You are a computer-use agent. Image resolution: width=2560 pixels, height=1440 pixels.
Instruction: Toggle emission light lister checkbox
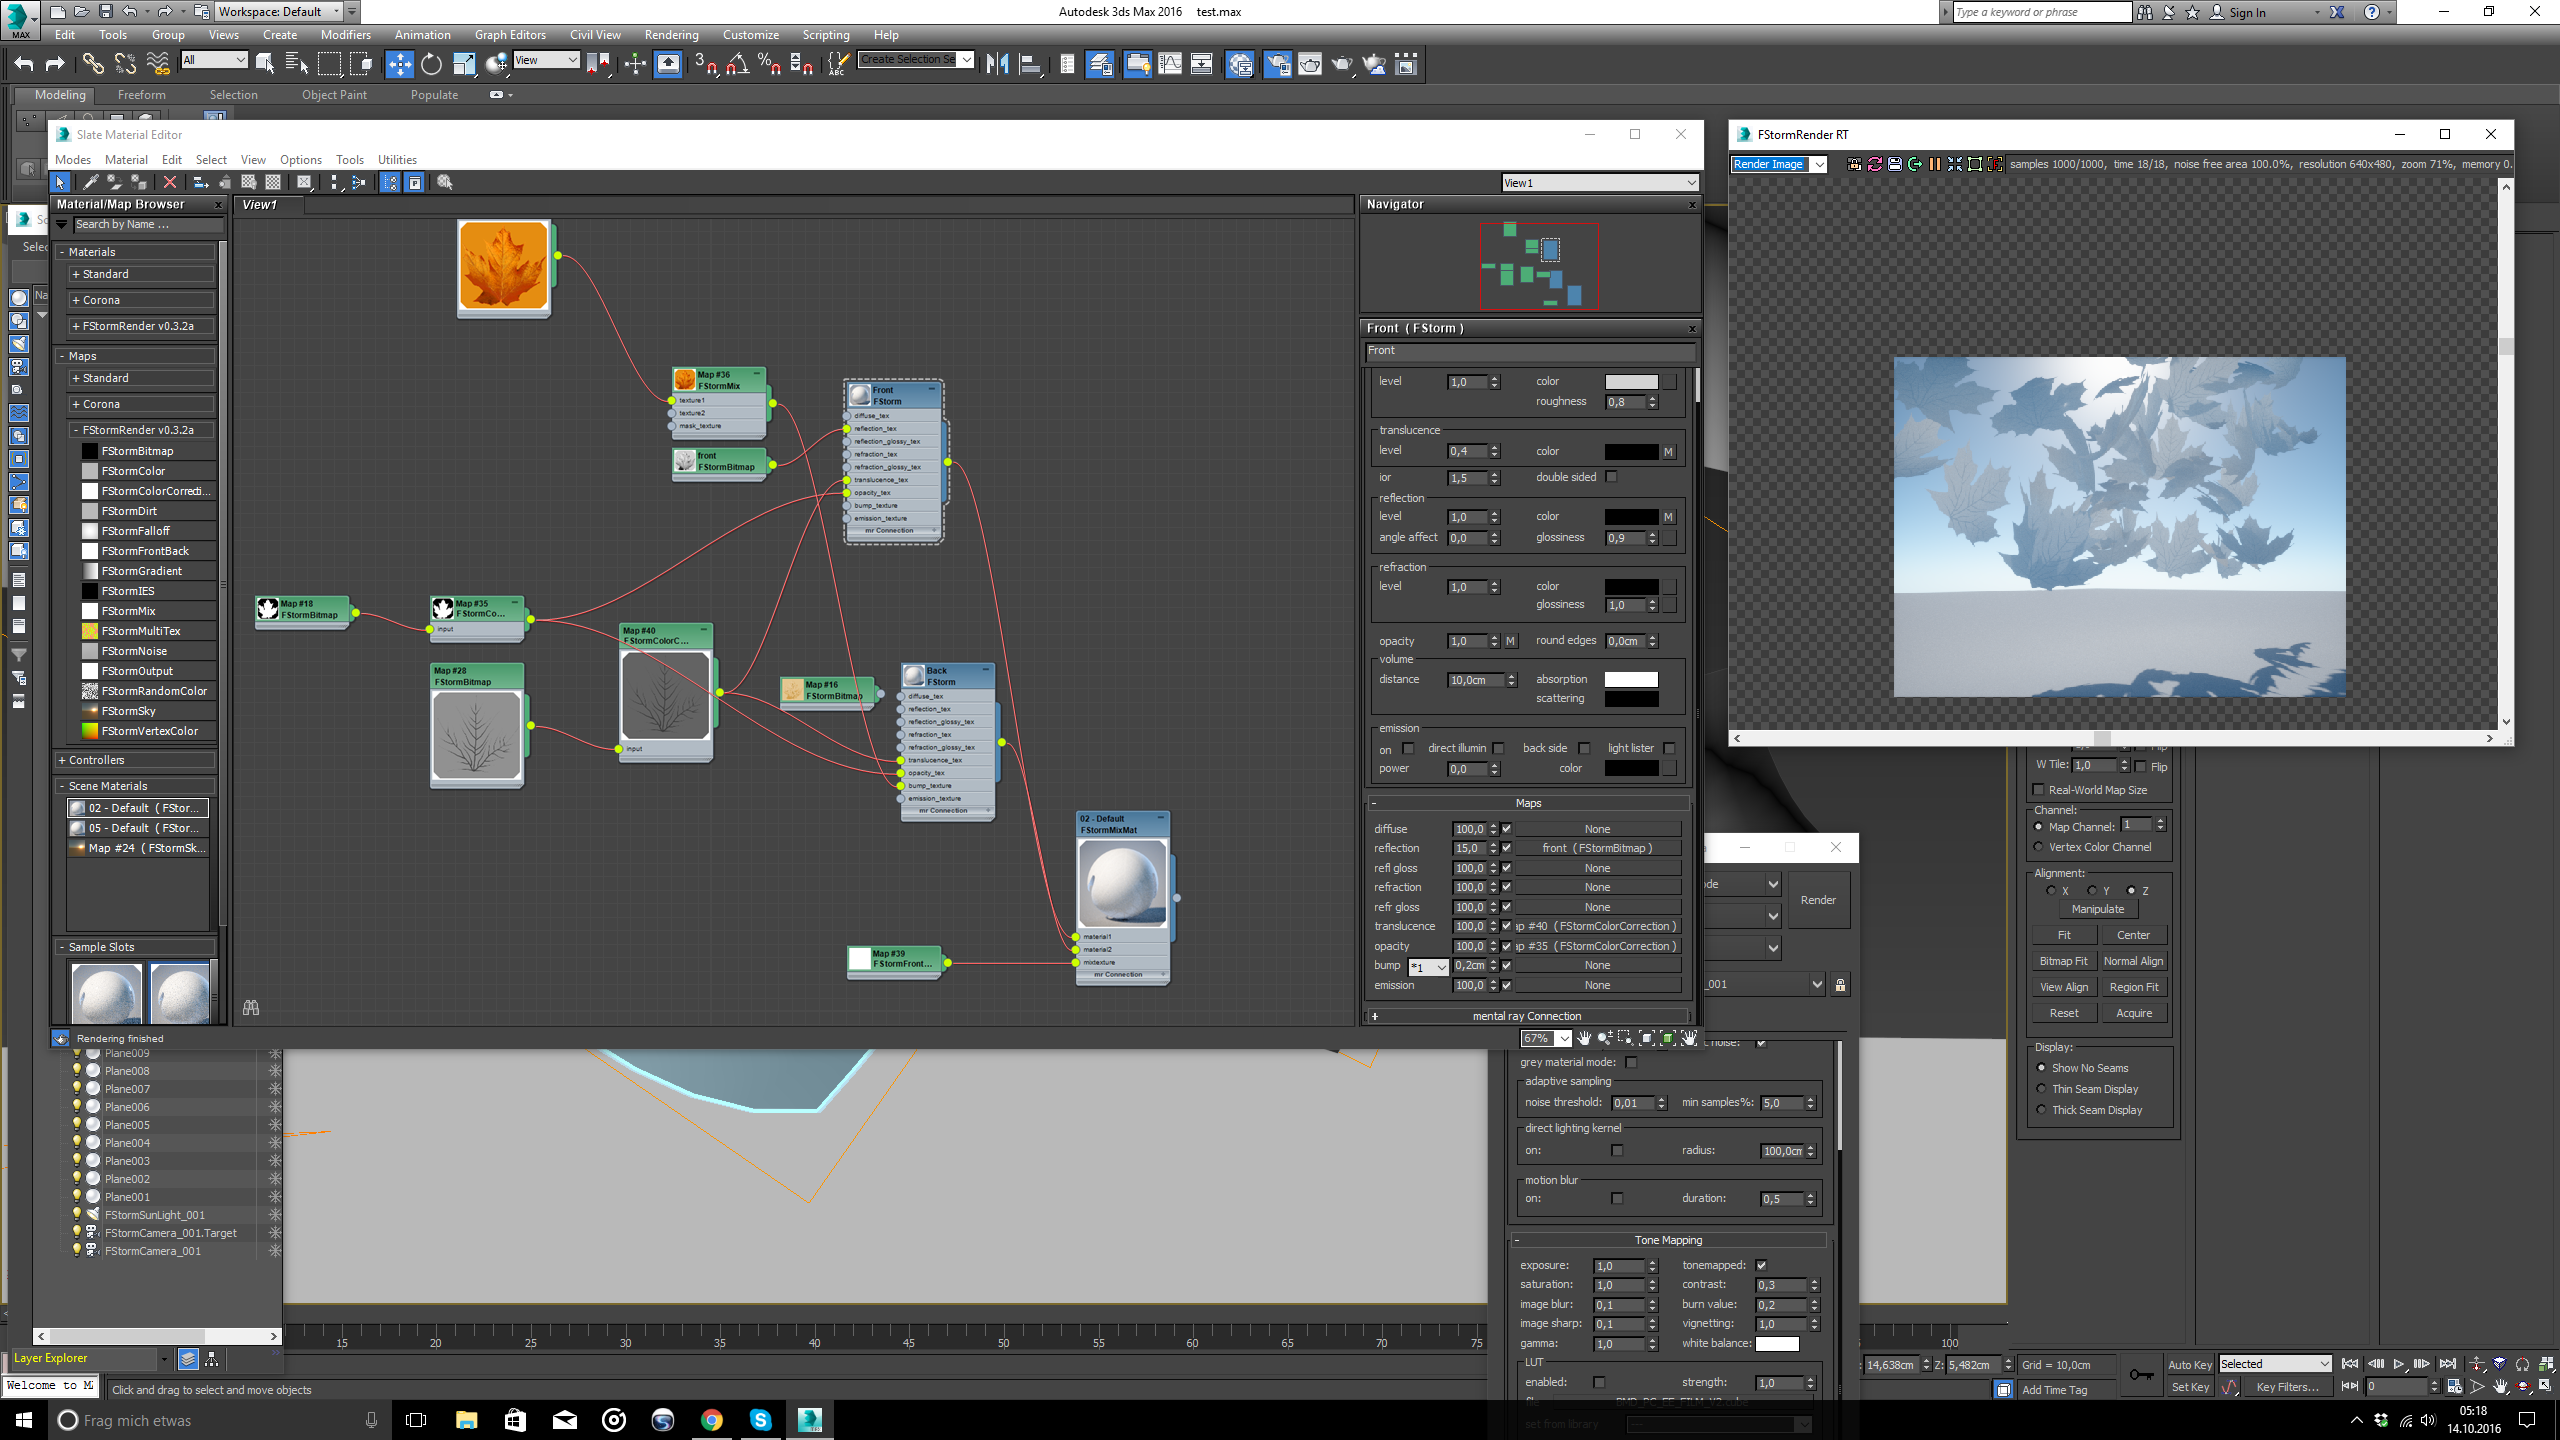pos(1669,748)
